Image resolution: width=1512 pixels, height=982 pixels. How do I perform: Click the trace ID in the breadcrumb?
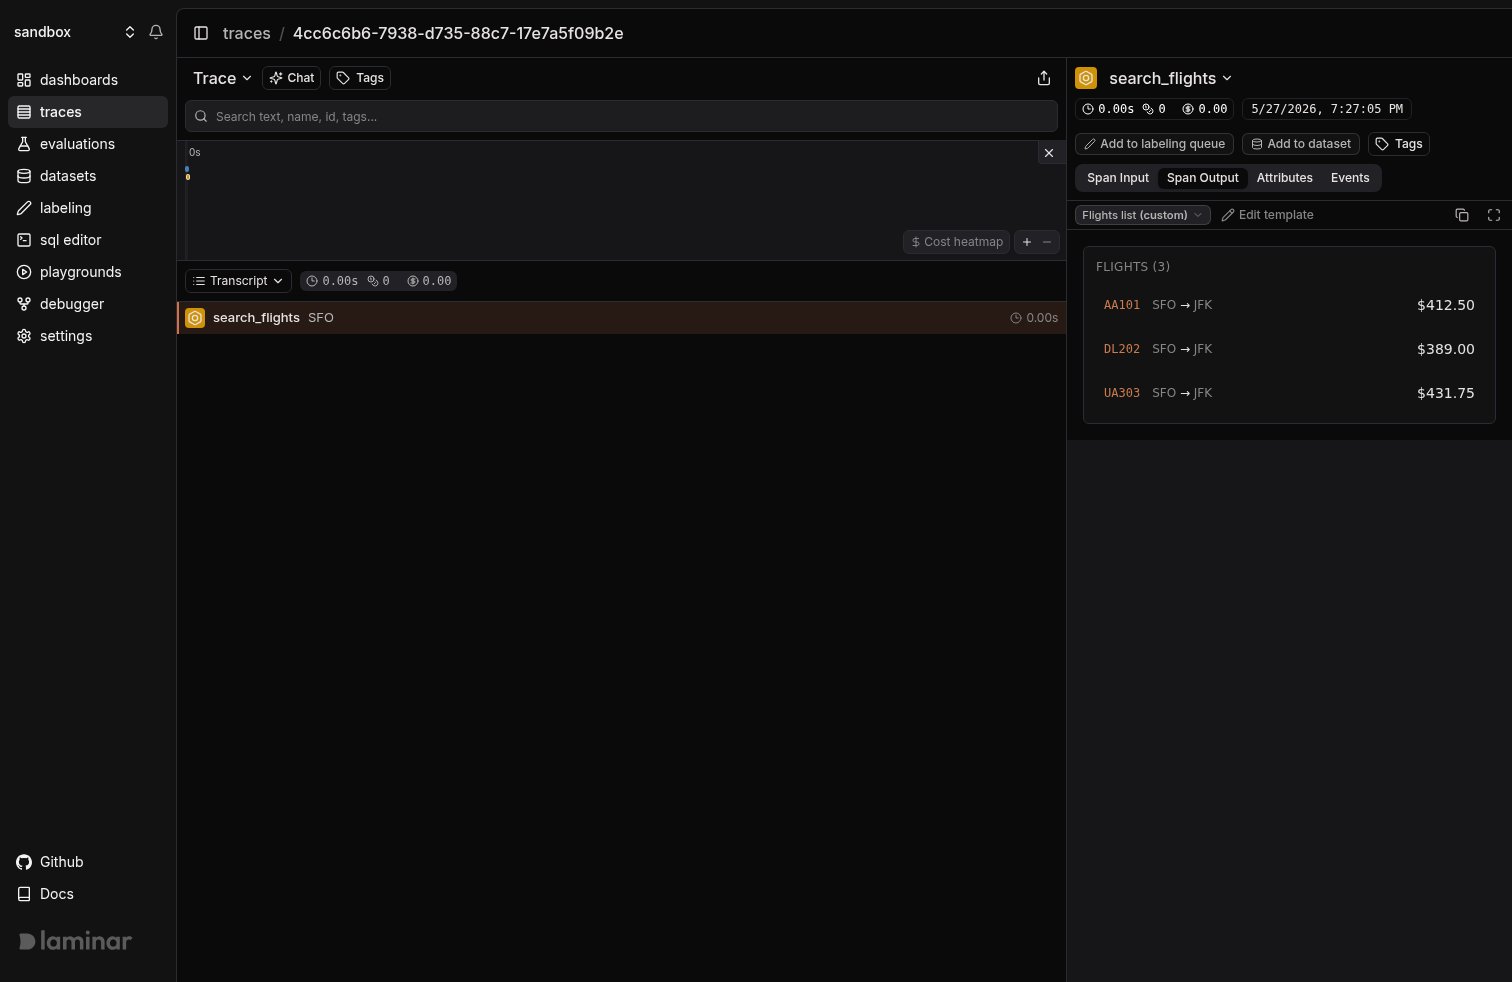[x=458, y=33]
